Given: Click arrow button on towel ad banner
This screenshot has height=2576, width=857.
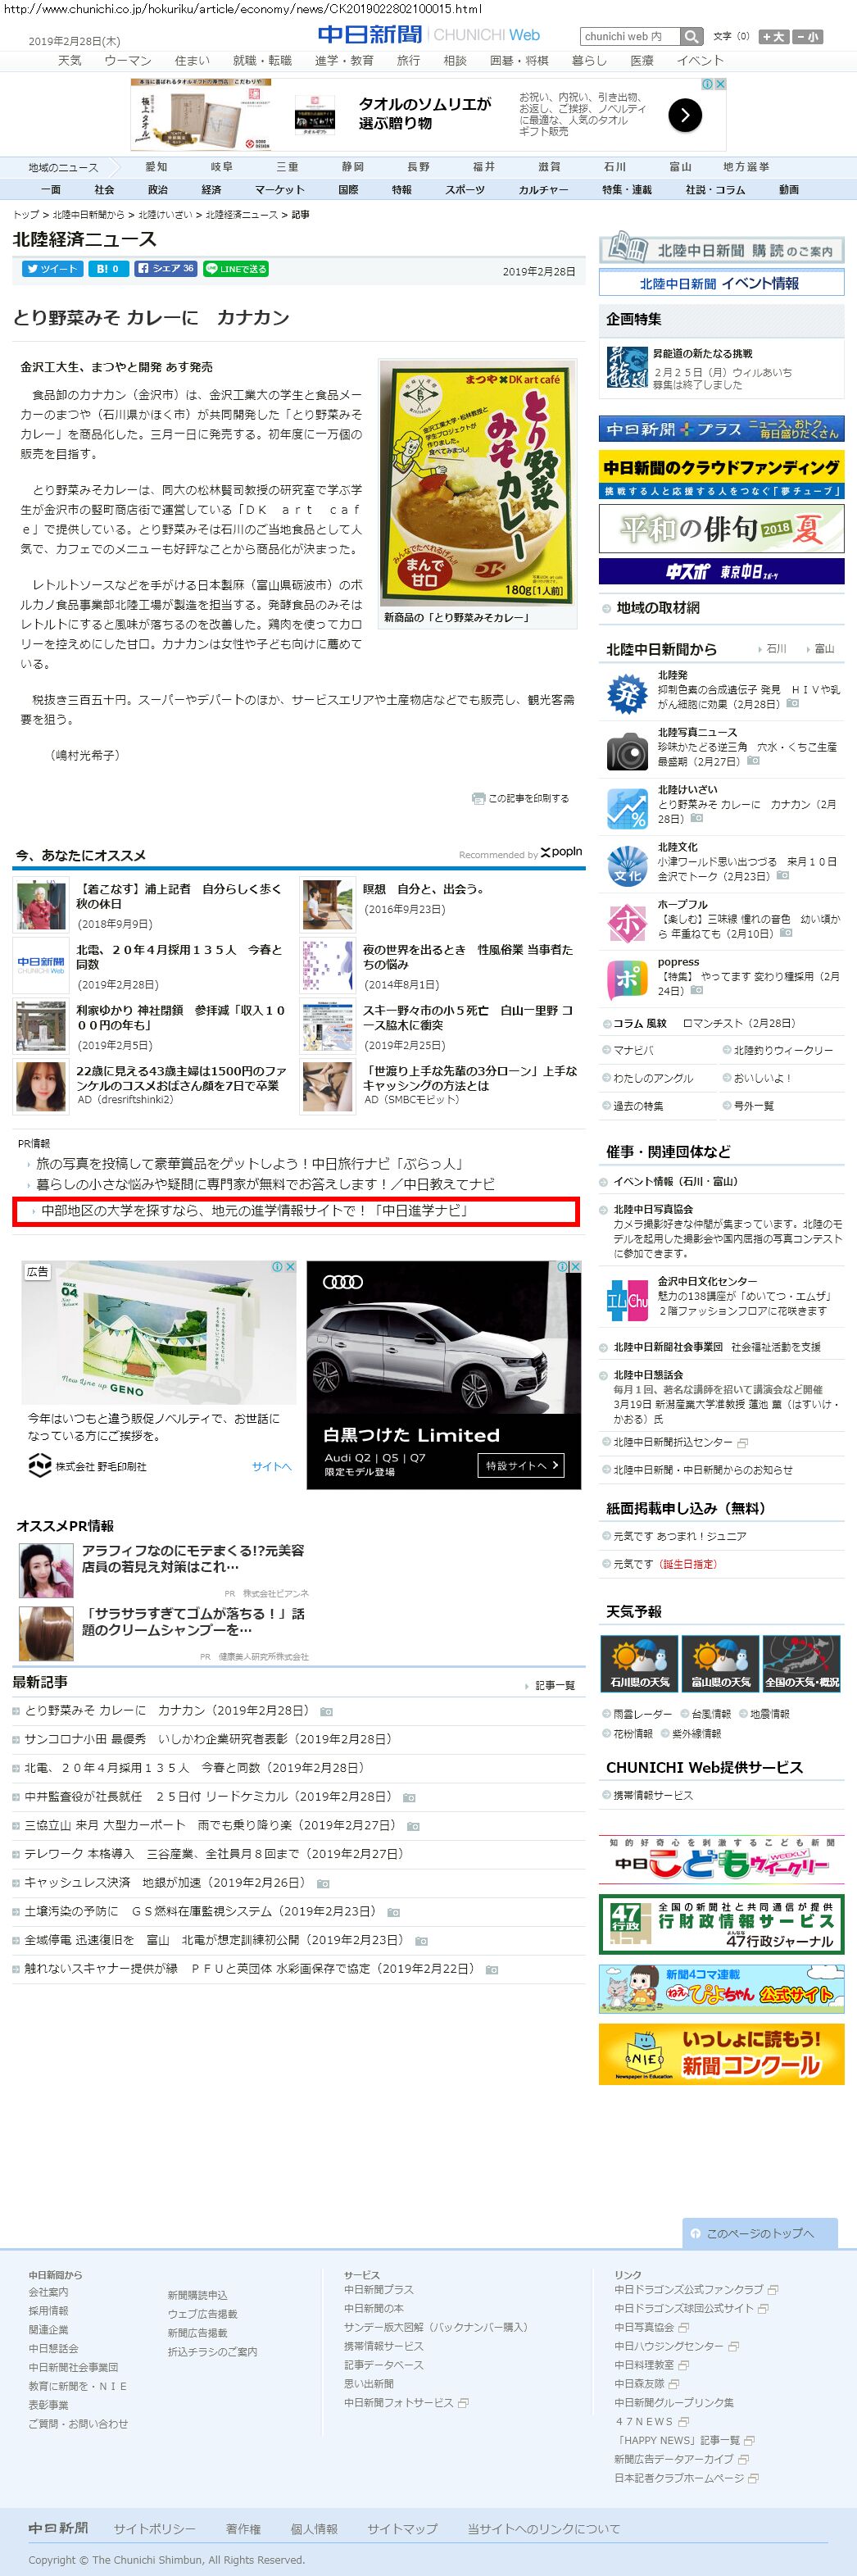Looking at the screenshot, I should (x=684, y=116).
